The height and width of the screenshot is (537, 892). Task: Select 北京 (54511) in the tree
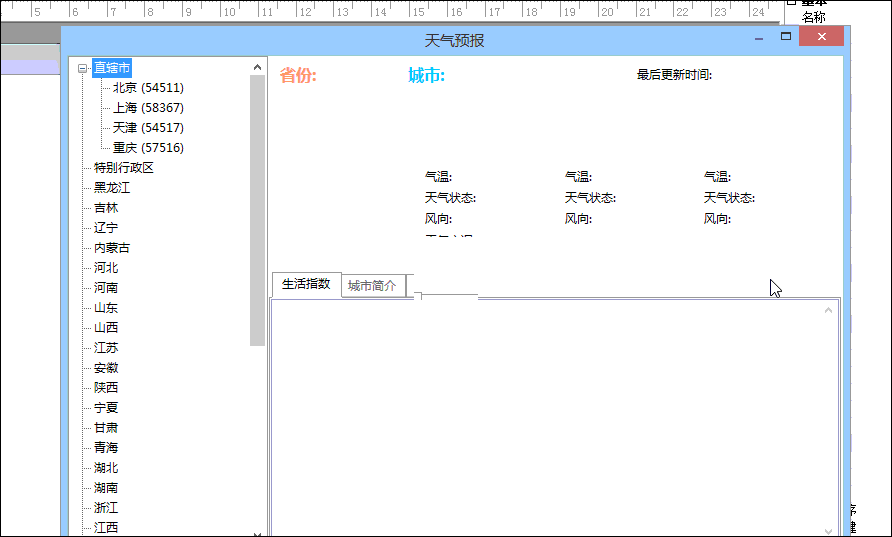148,88
